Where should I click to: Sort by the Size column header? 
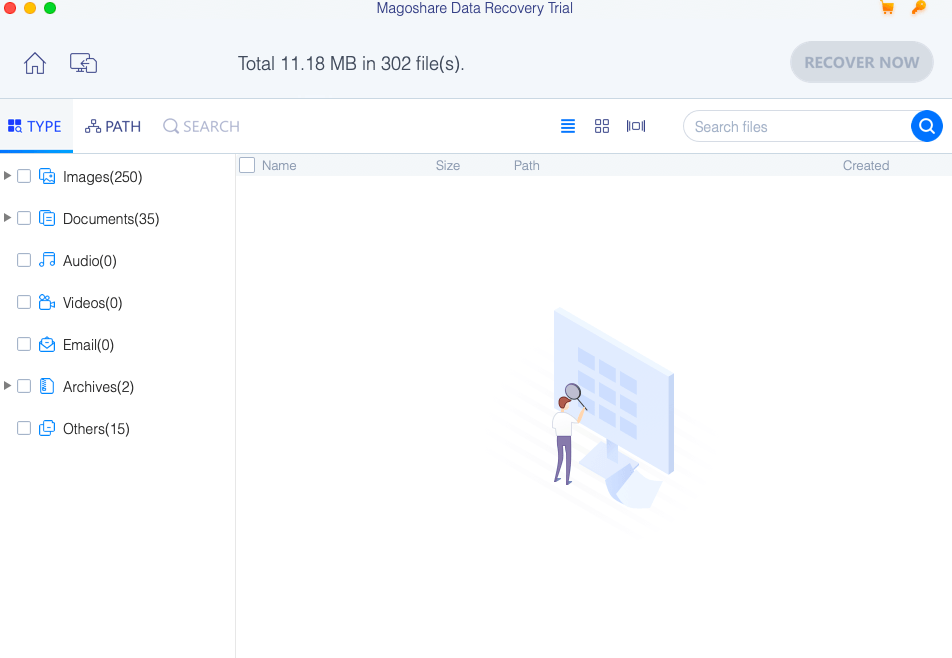click(x=447, y=165)
